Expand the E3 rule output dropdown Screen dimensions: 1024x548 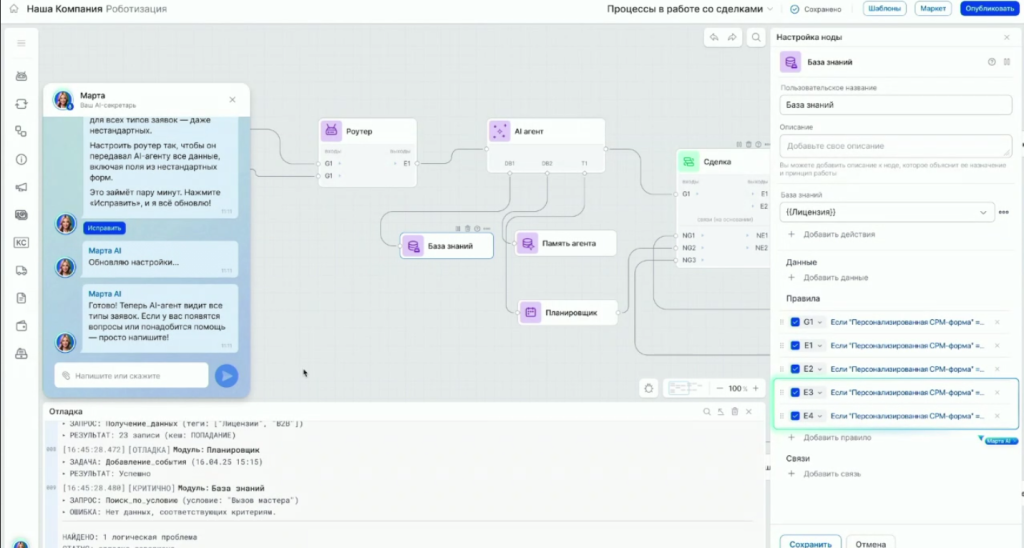pyautogui.click(x=819, y=393)
